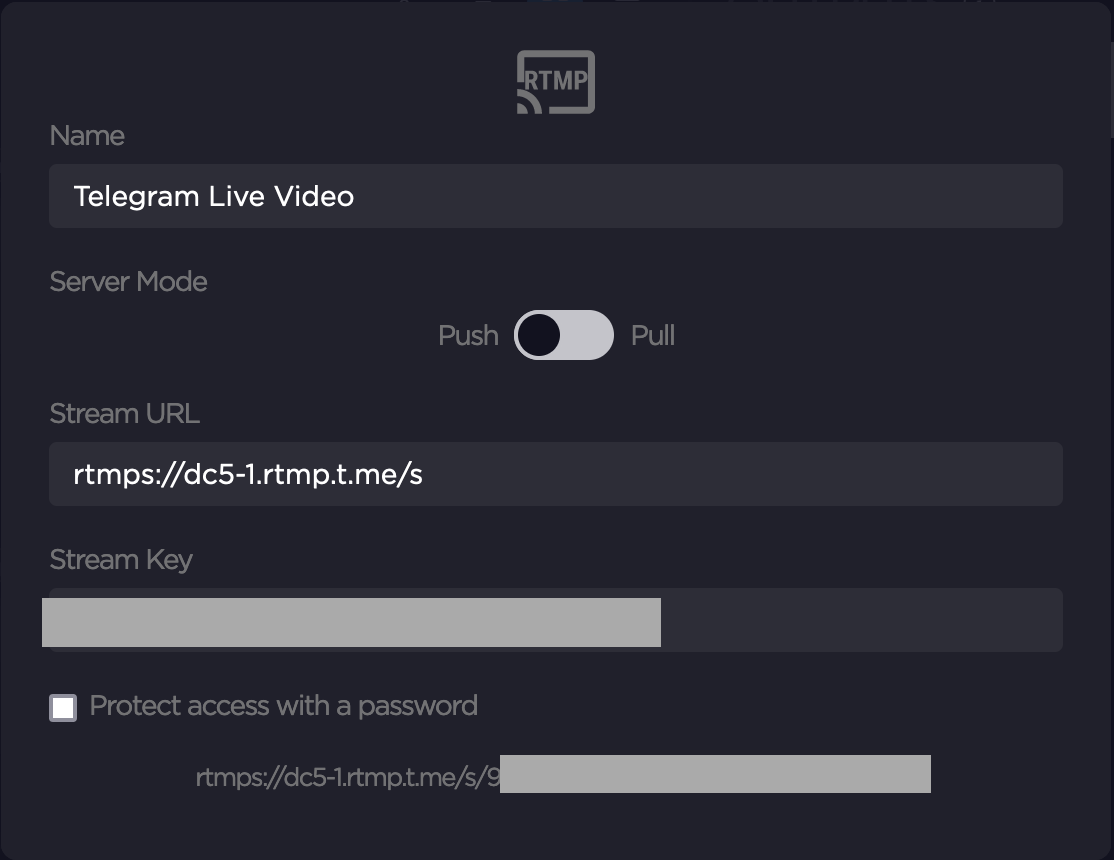Click the hidden key in bottom URL preview

click(x=715, y=775)
